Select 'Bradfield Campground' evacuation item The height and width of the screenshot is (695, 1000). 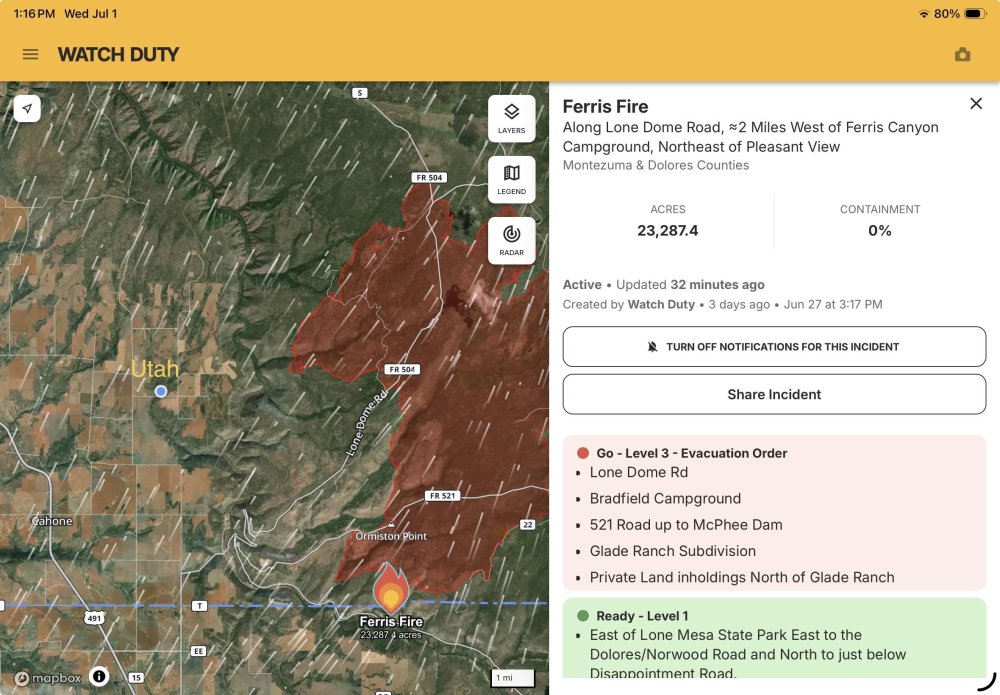click(665, 499)
